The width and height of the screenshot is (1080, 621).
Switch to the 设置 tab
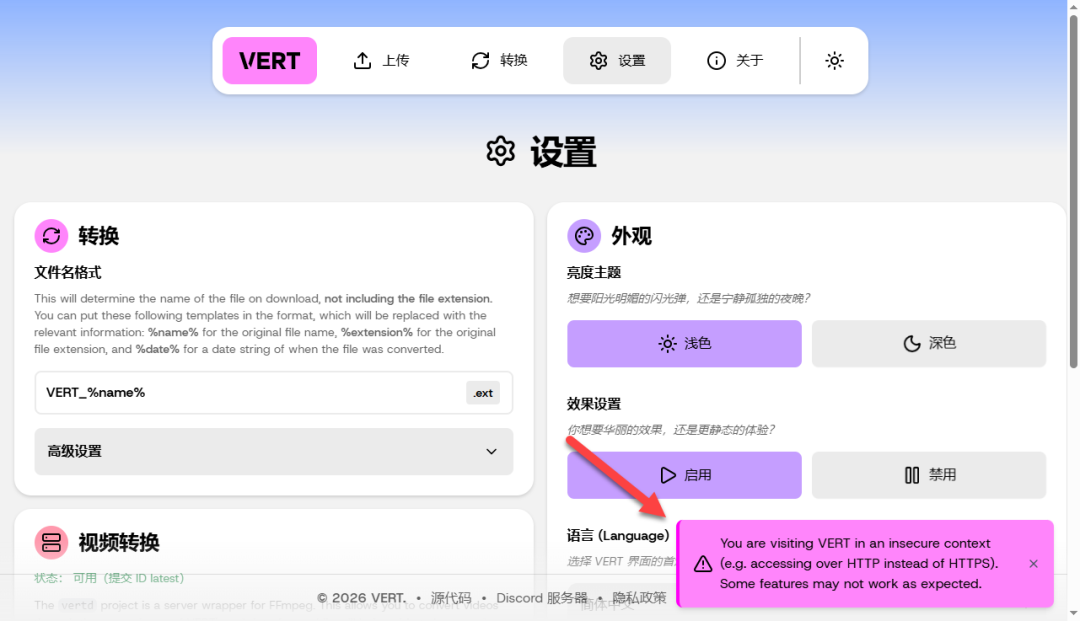(x=616, y=60)
